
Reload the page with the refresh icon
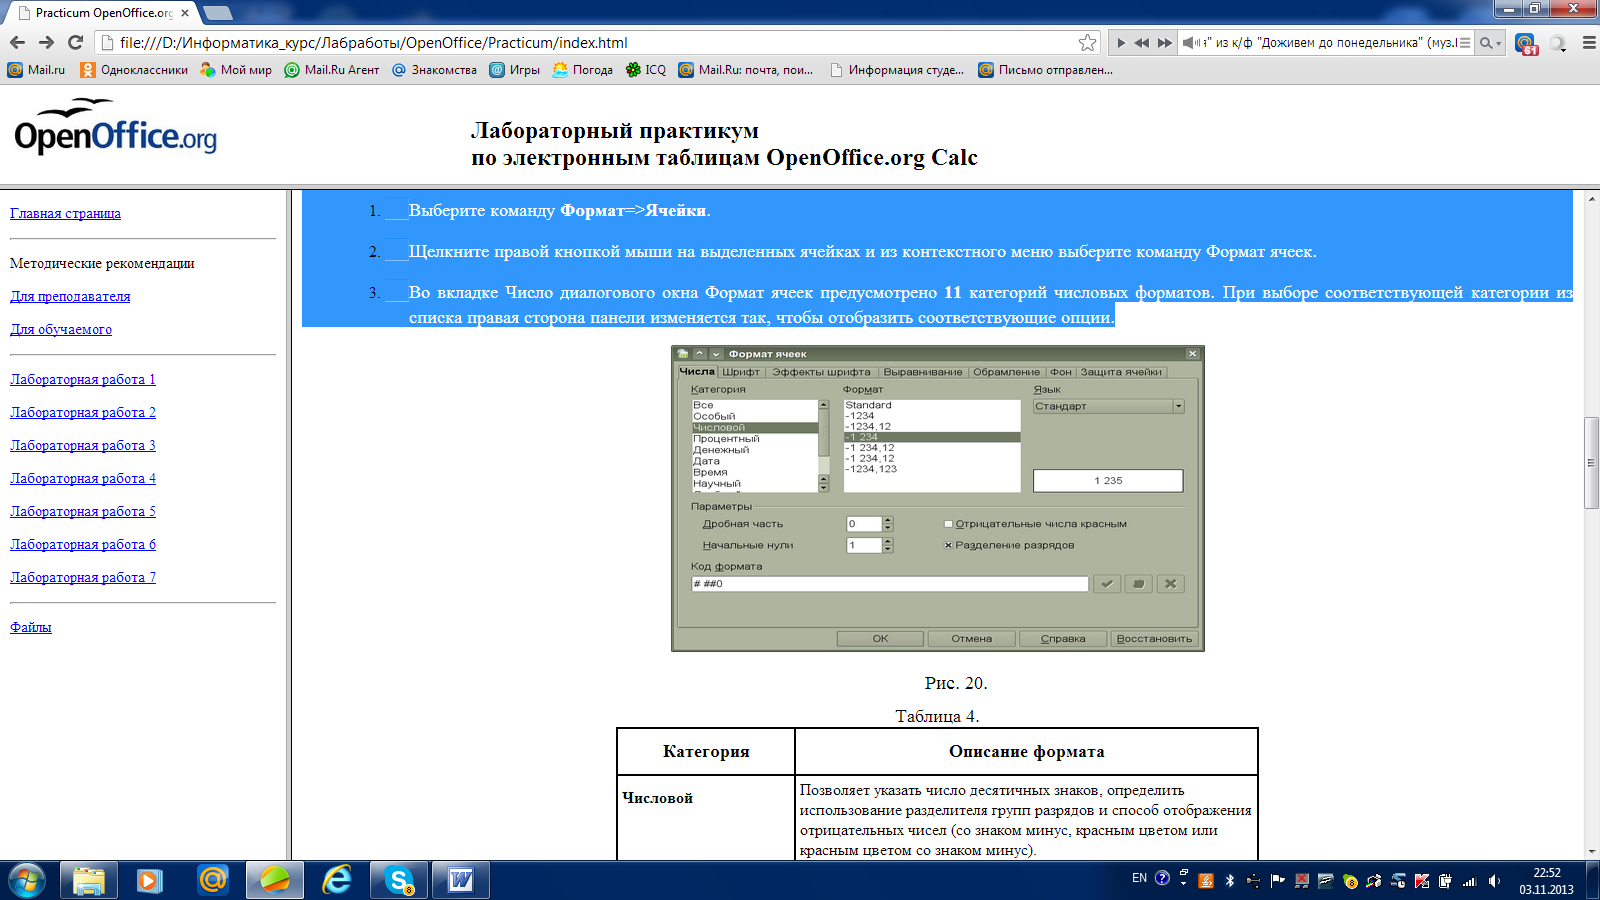click(x=75, y=42)
